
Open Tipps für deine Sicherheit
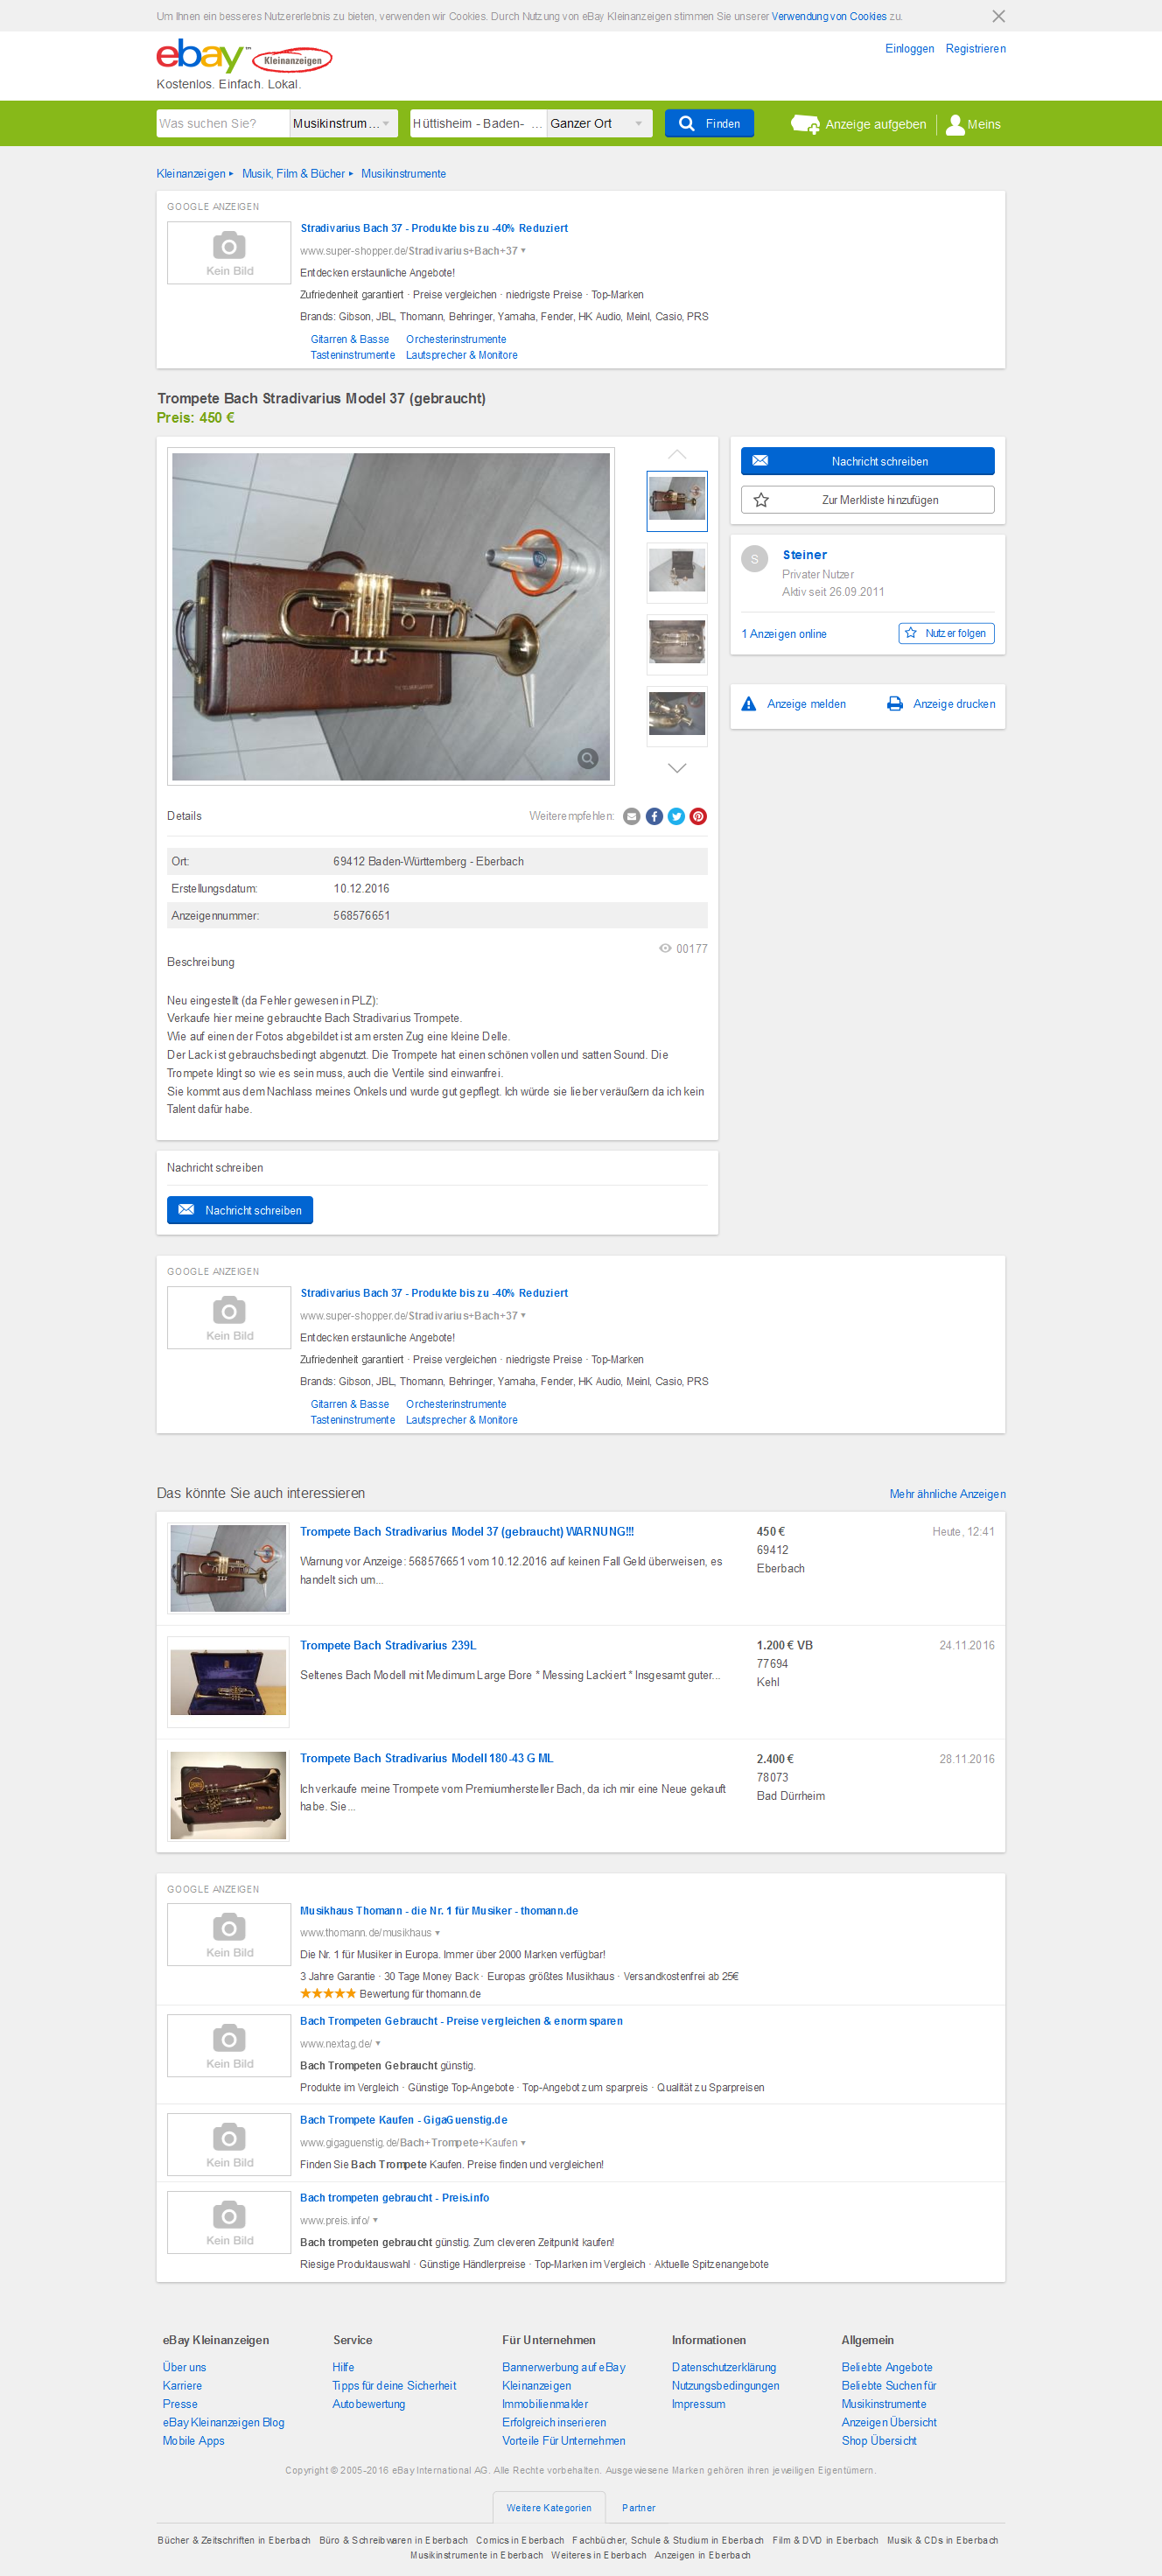point(394,2386)
